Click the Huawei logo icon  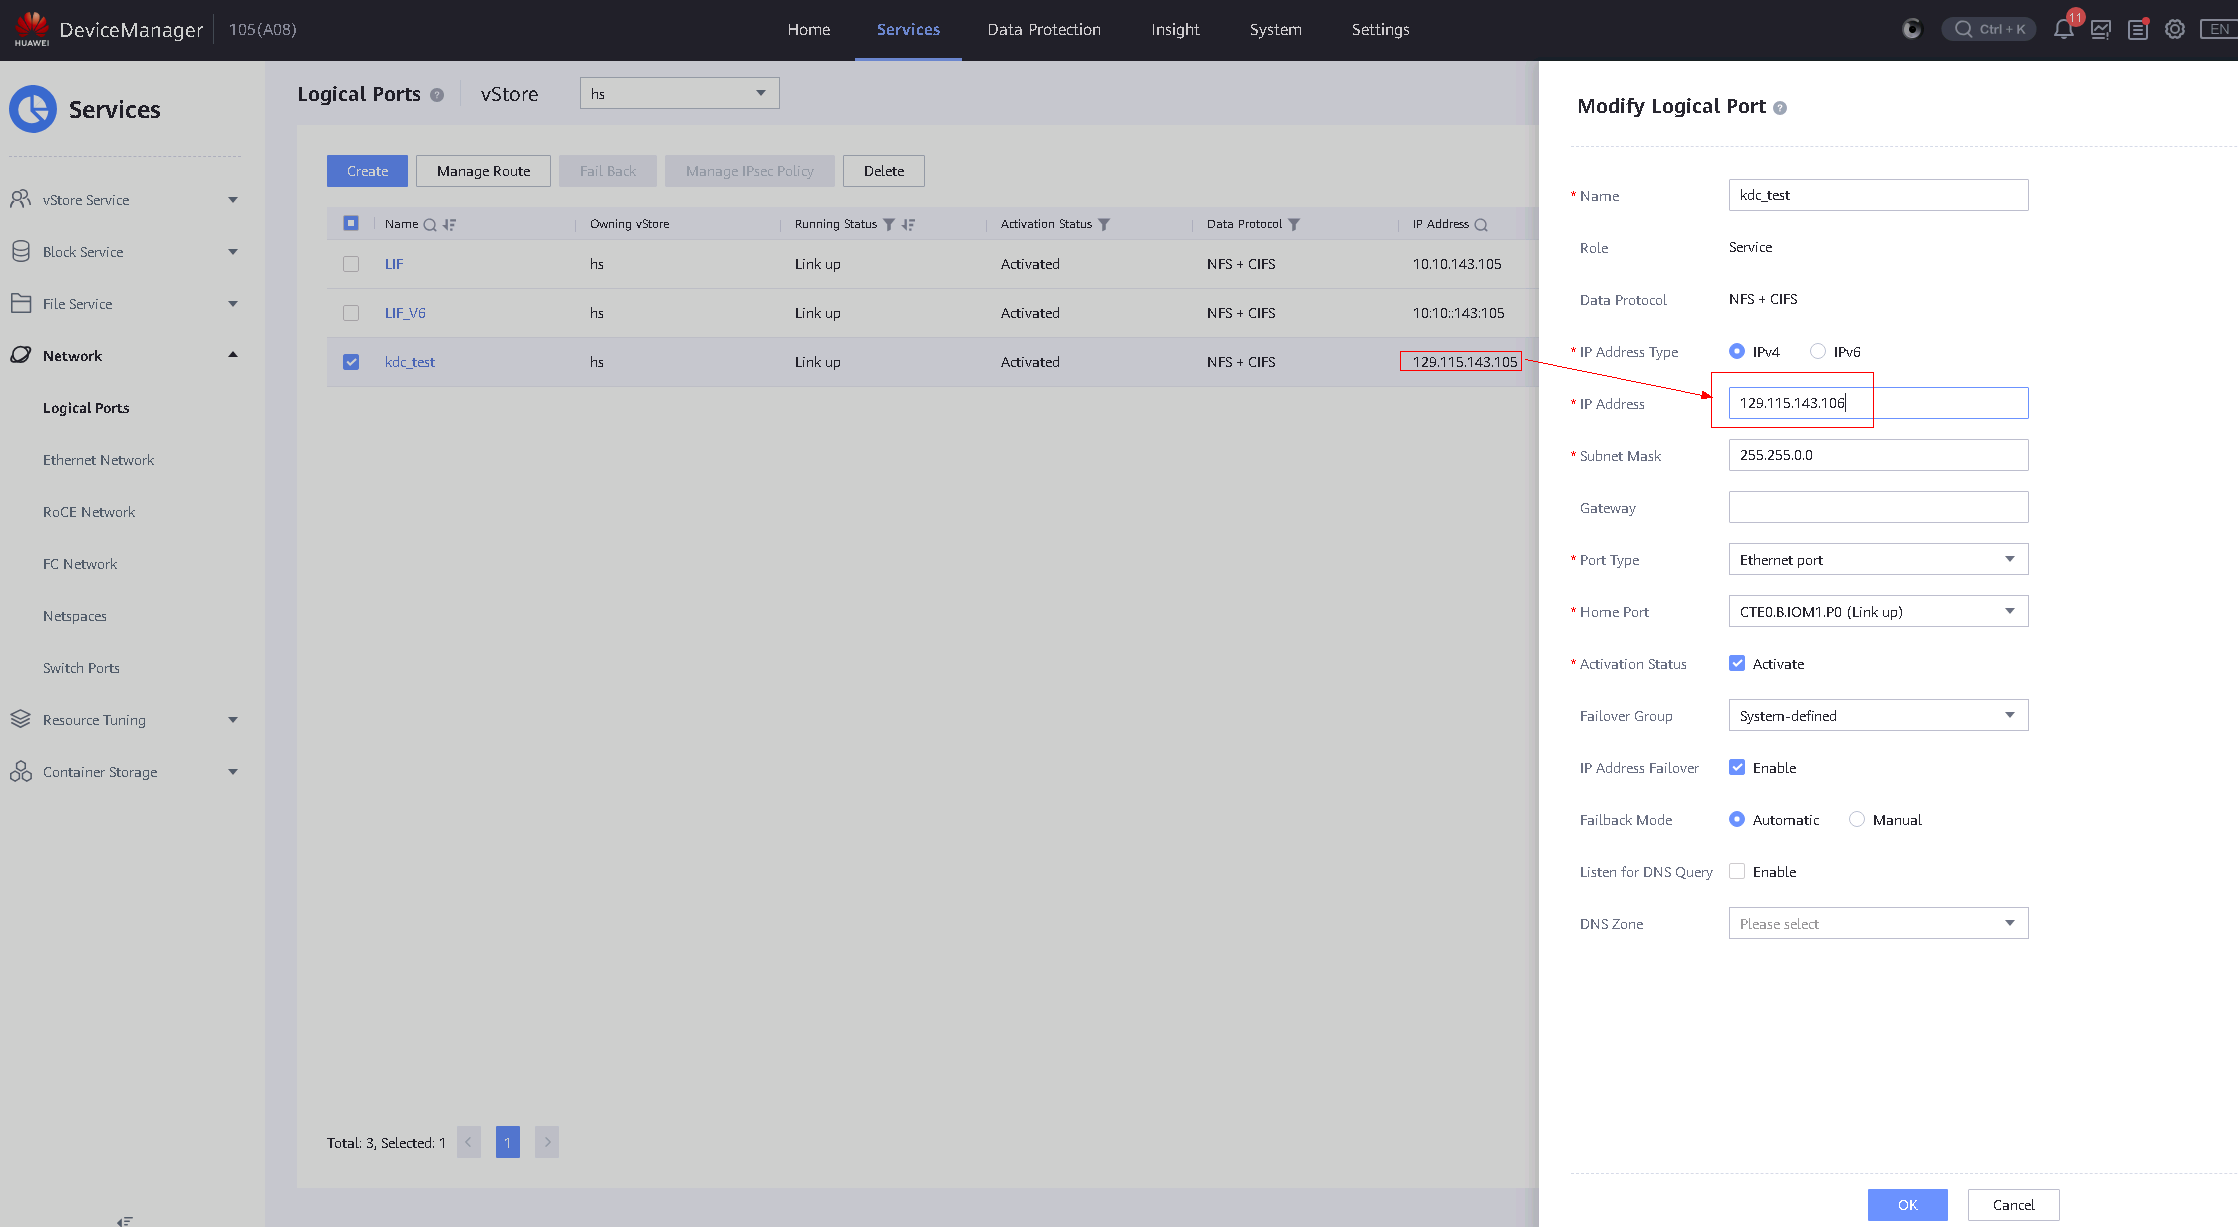pyautogui.click(x=32, y=28)
